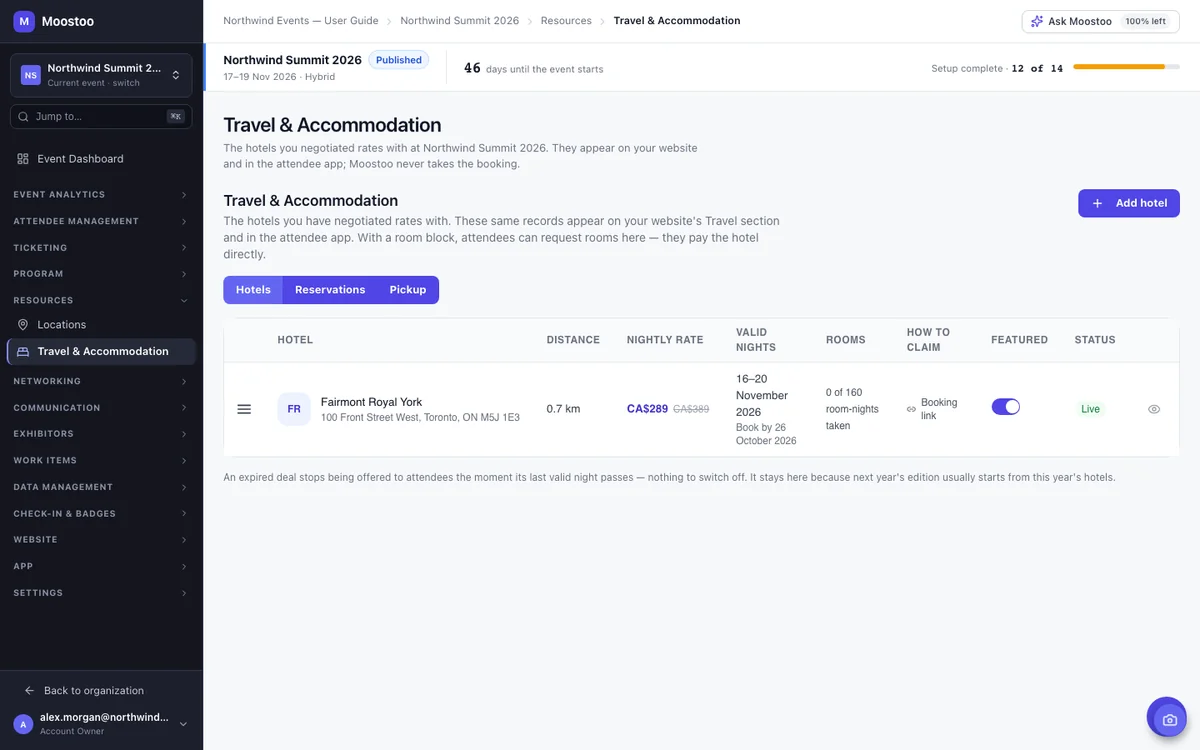Switch to the Reservations tab

pyautogui.click(x=330, y=290)
